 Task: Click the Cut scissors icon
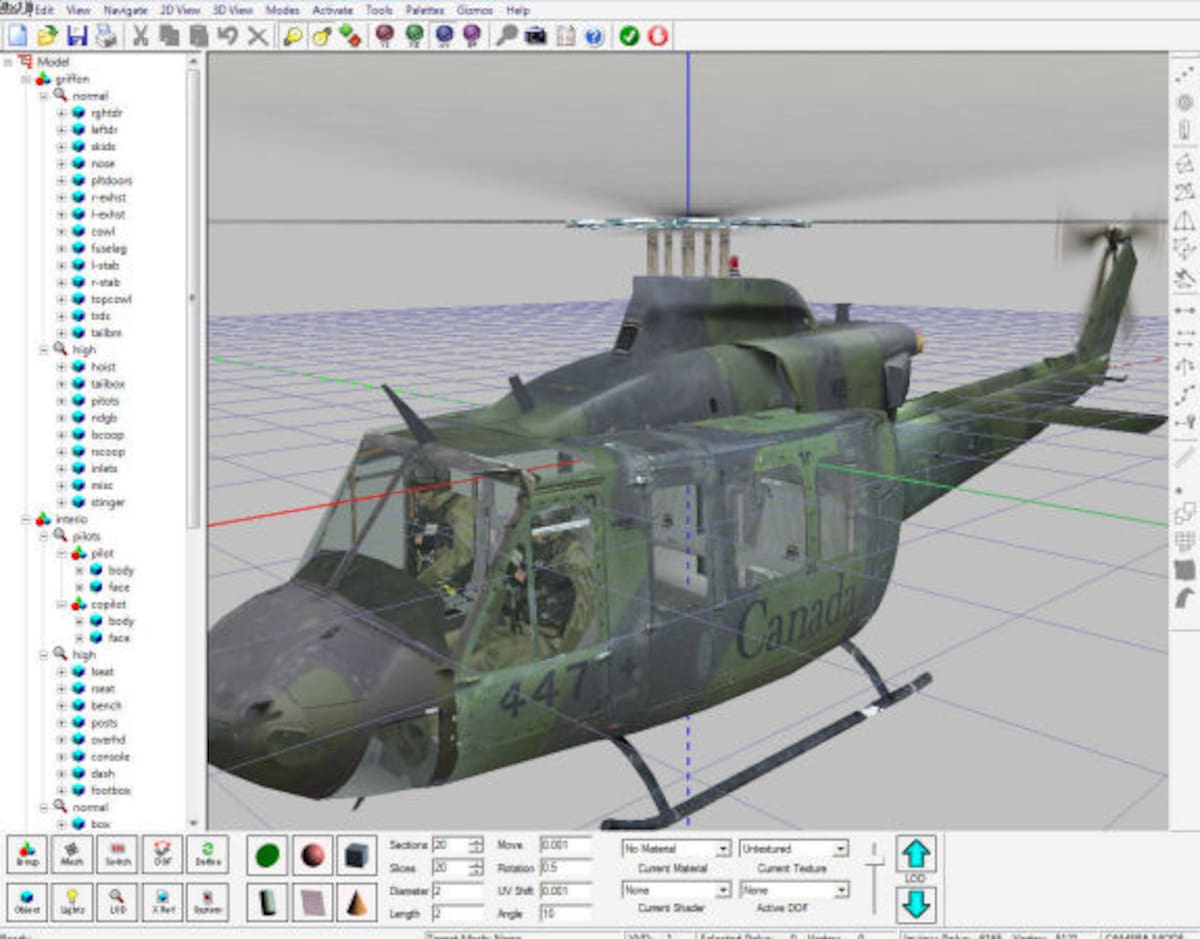(x=140, y=36)
